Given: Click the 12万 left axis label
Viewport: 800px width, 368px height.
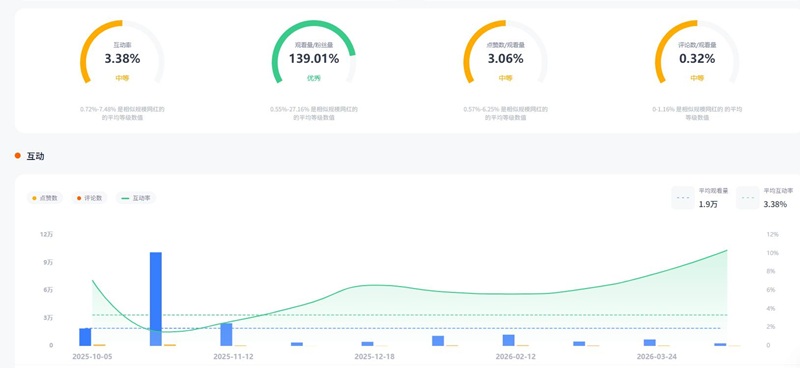Looking at the screenshot, I should coord(46,234).
